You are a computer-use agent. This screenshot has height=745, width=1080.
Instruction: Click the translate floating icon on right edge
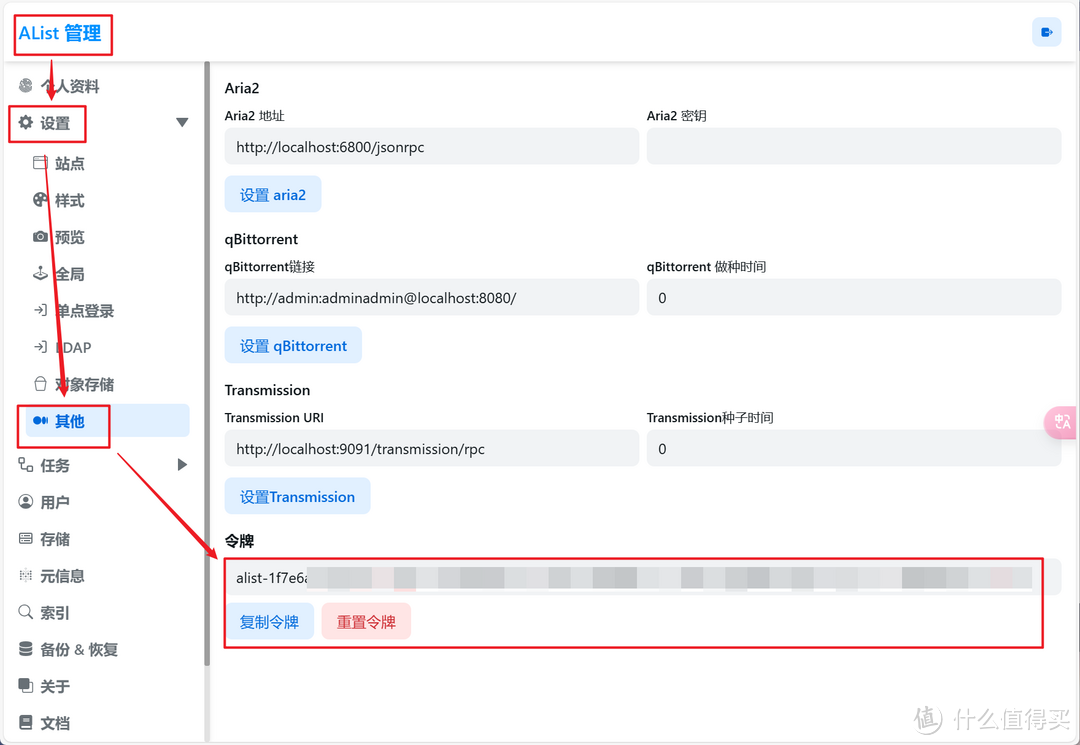[1062, 423]
